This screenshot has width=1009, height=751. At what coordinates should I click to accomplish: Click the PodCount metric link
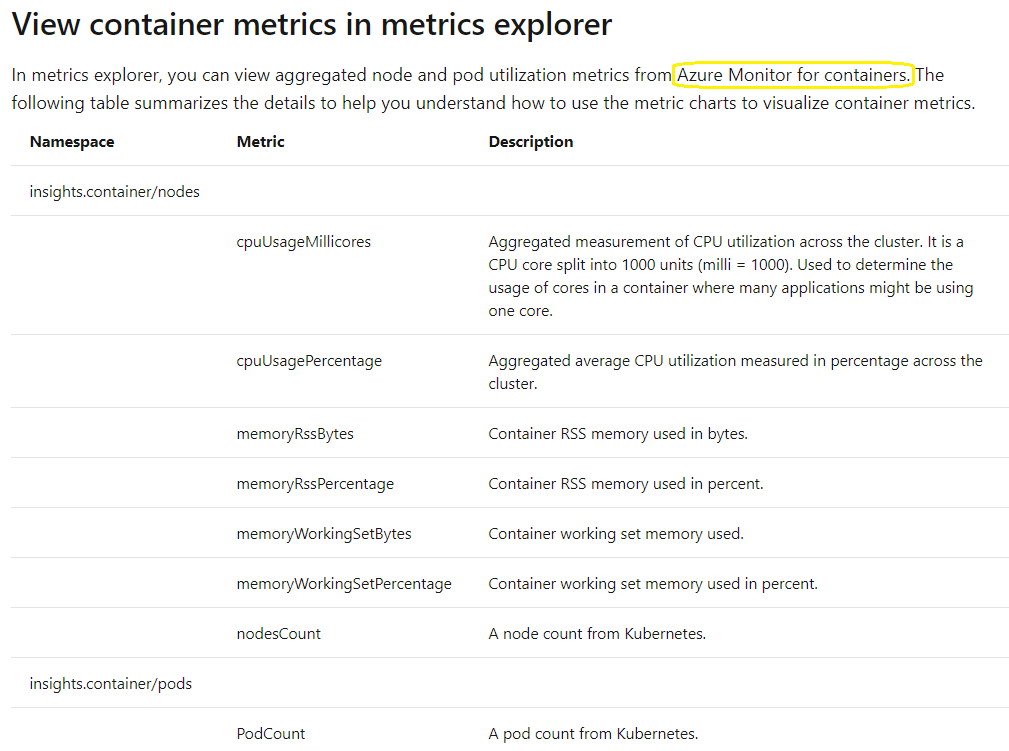[x=270, y=733]
